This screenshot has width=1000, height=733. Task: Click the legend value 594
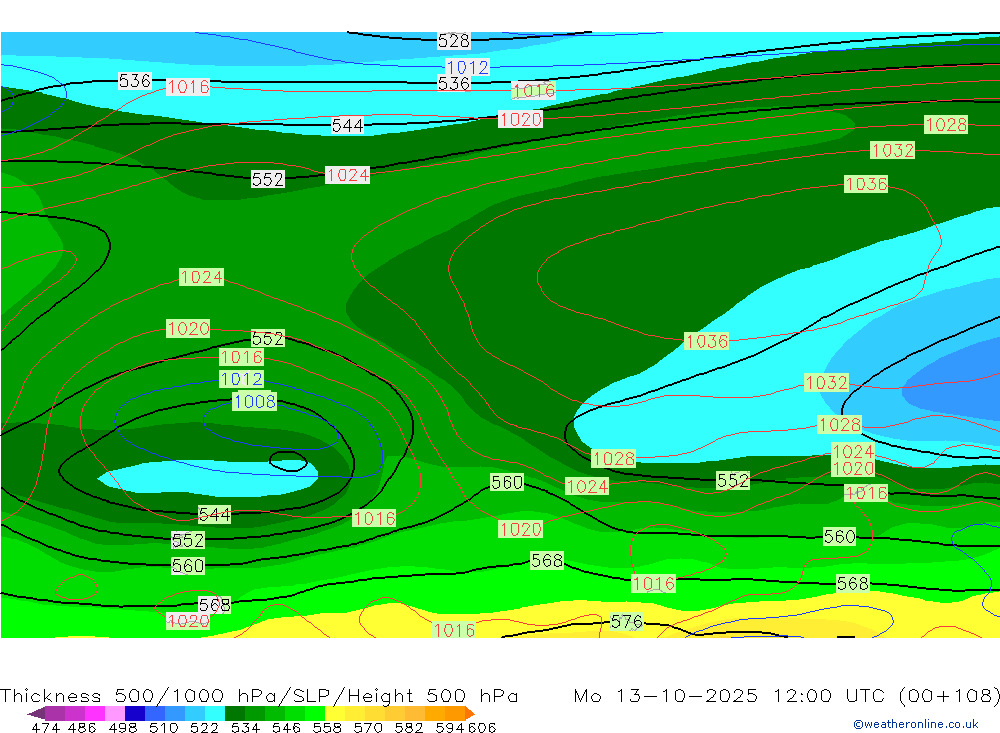pyautogui.click(x=450, y=728)
